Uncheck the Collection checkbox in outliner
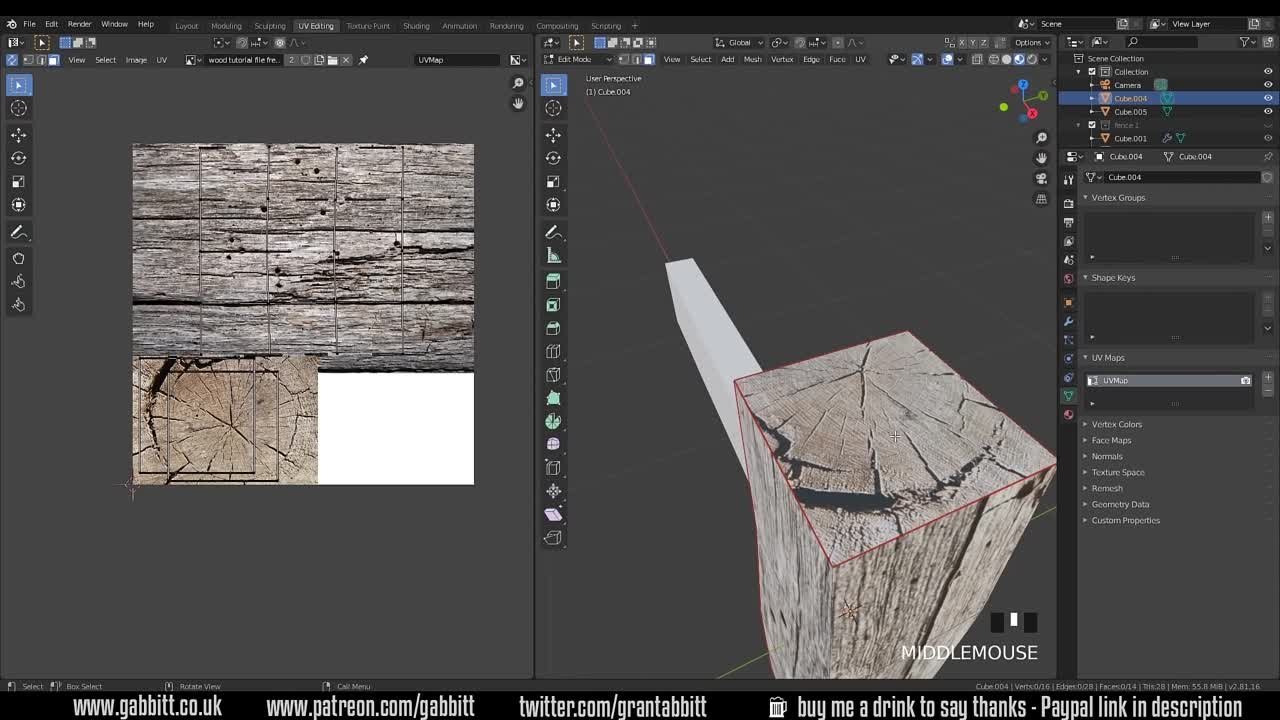The width and height of the screenshot is (1280, 720). pyautogui.click(x=1093, y=71)
